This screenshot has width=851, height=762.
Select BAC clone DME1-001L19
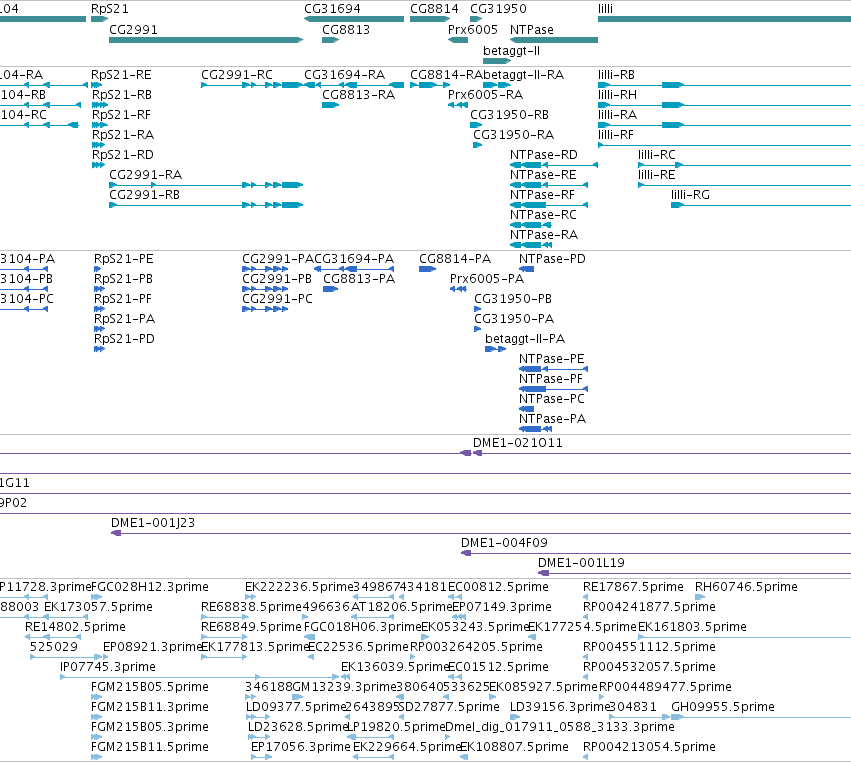[581, 563]
